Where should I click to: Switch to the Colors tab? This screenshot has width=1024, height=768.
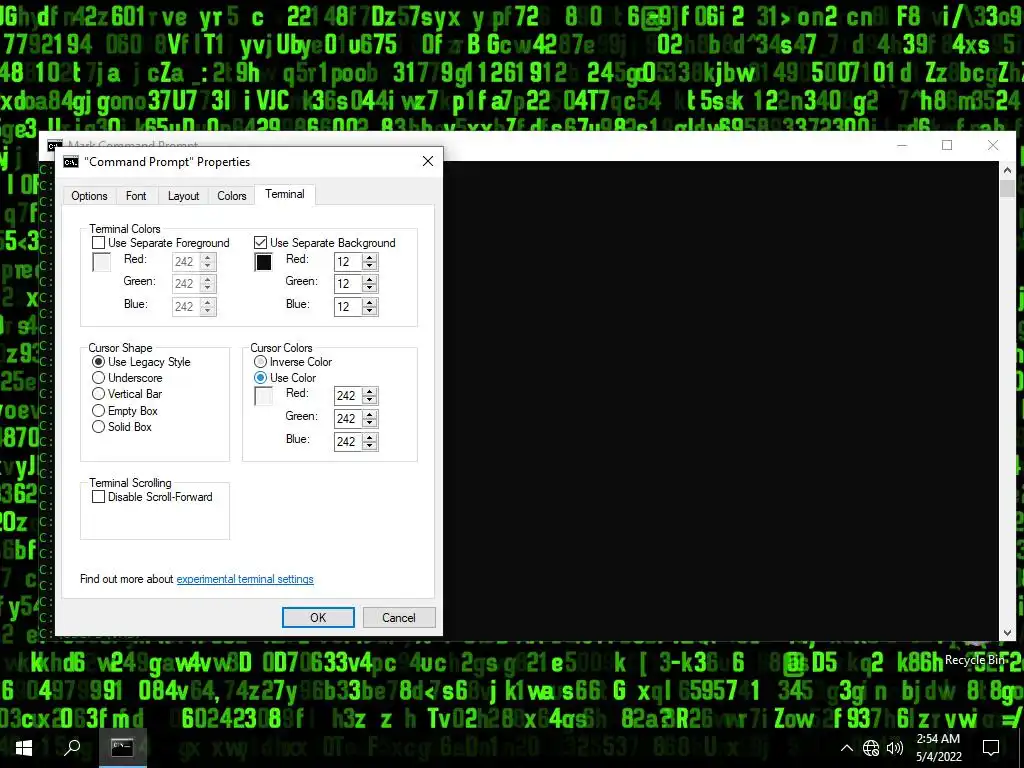point(231,196)
